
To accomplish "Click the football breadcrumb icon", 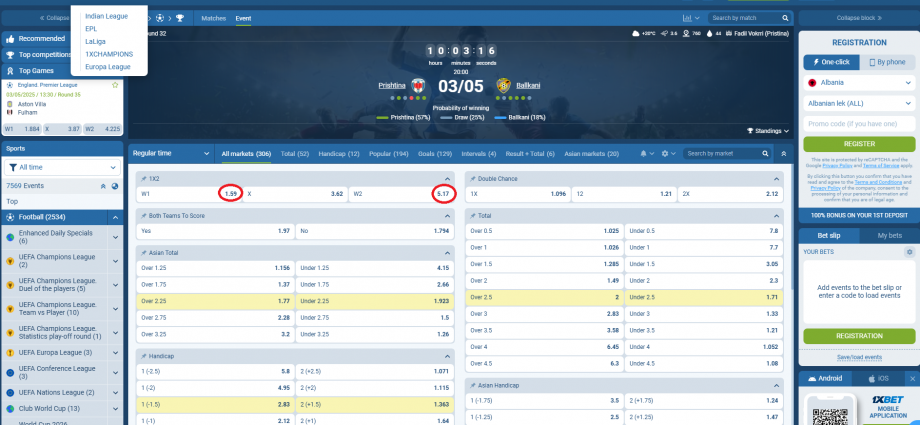I will pos(160,18).
